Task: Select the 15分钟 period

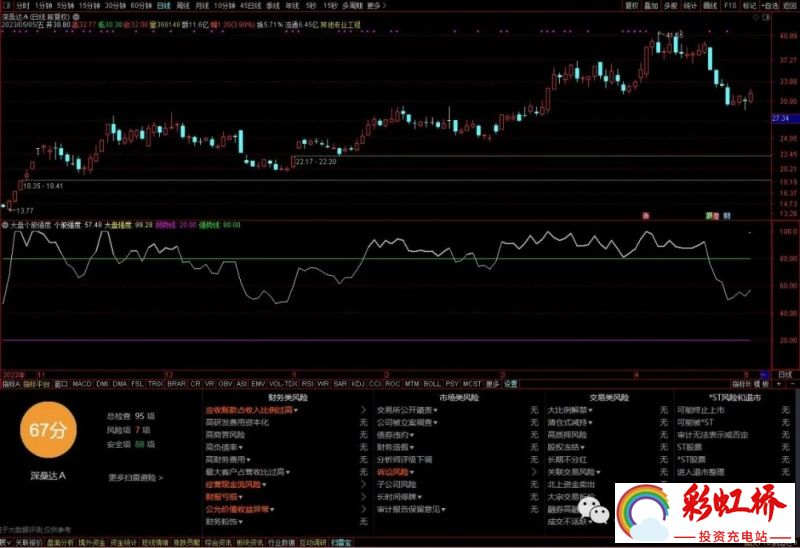Action: 89,6
